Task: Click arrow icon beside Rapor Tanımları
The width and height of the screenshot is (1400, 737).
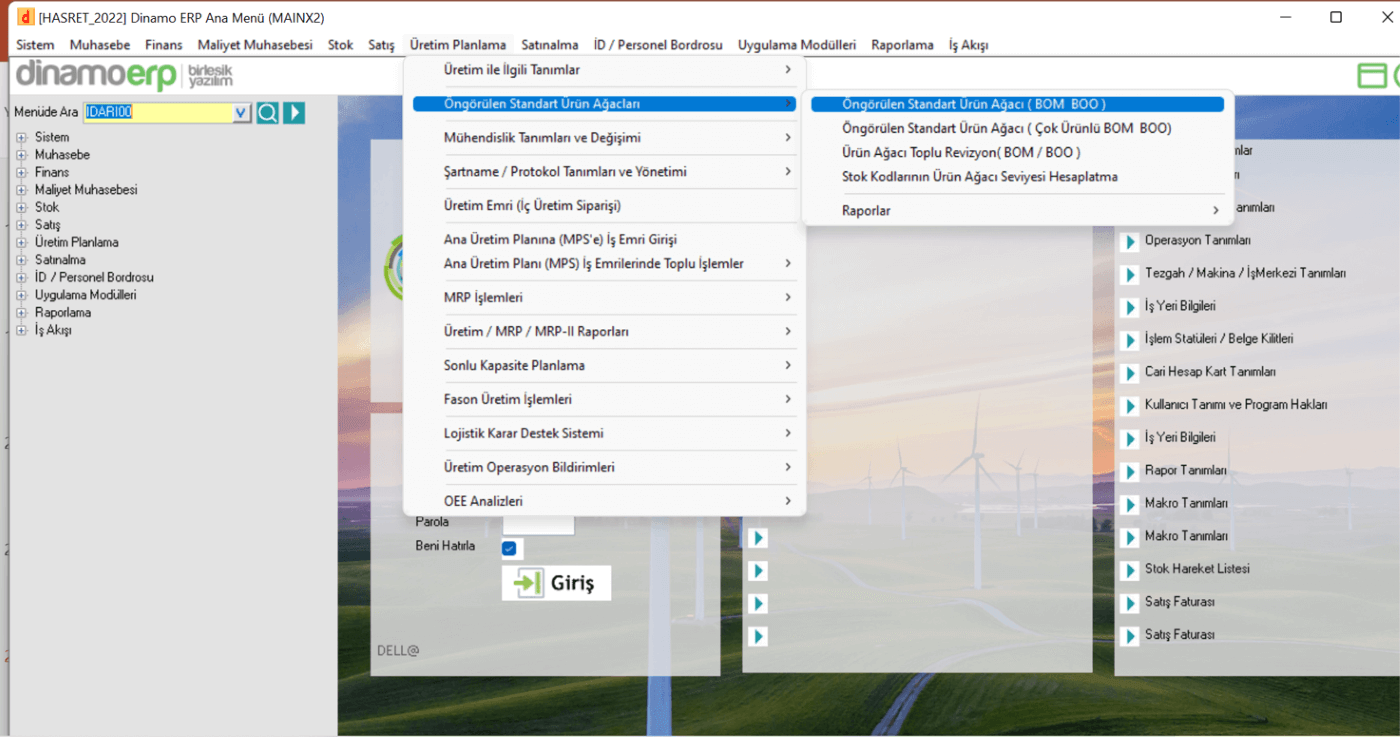Action: click(1129, 472)
